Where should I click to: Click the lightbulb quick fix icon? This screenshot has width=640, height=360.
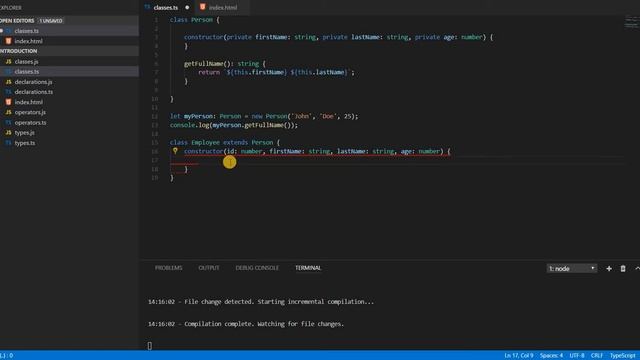tap(175, 151)
